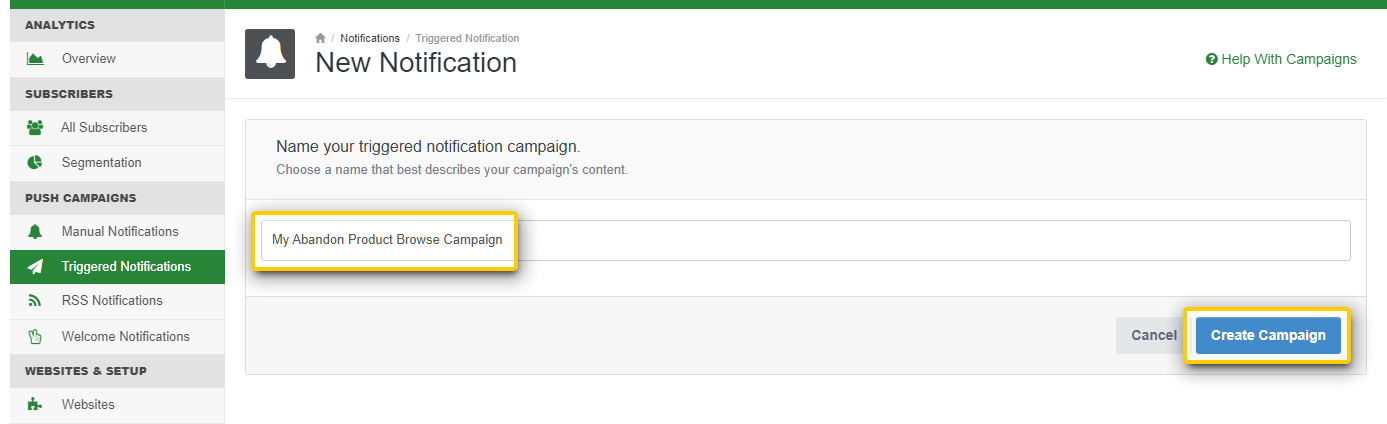Click the RSS Notifications feed icon

[x=35, y=301]
